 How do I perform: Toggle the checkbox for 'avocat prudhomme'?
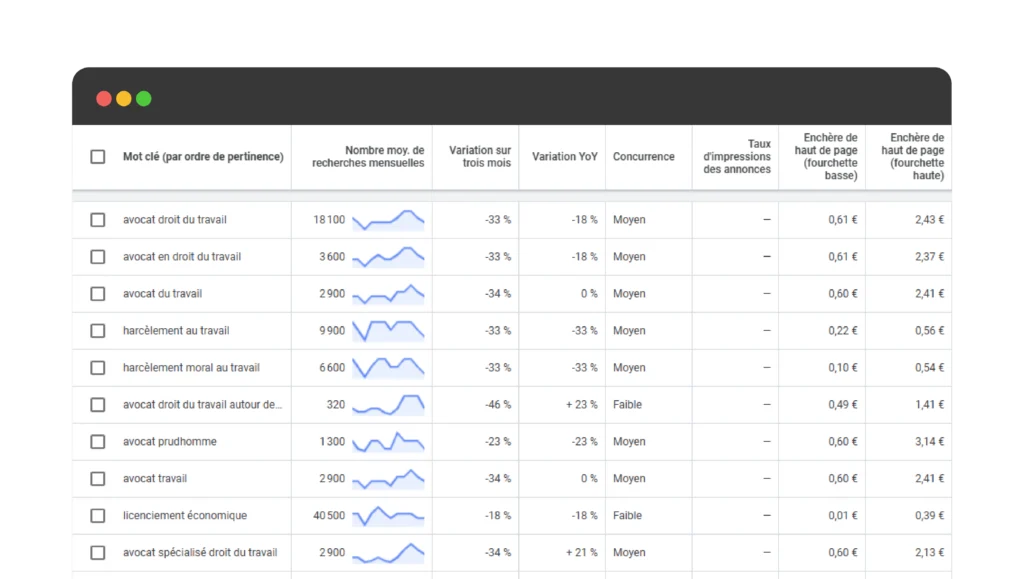98,442
